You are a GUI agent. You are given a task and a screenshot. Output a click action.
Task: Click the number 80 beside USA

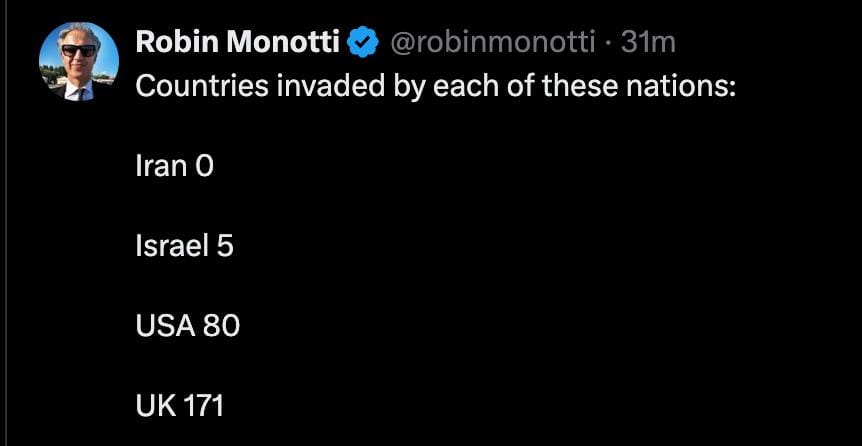point(221,326)
